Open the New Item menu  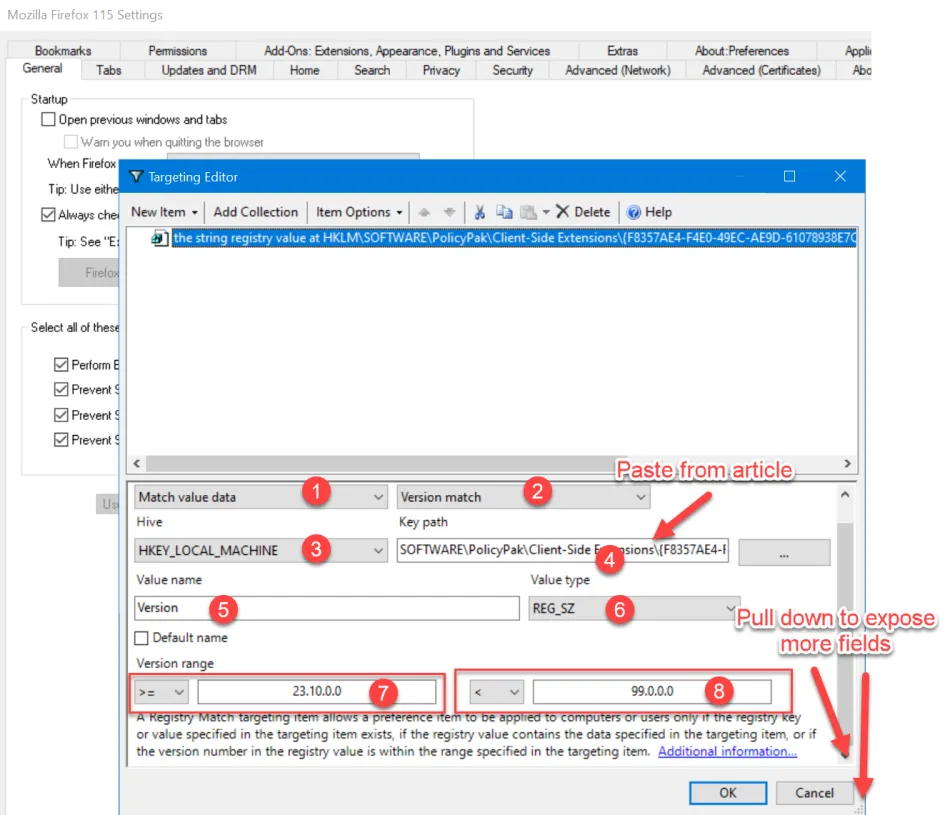coord(164,212)
